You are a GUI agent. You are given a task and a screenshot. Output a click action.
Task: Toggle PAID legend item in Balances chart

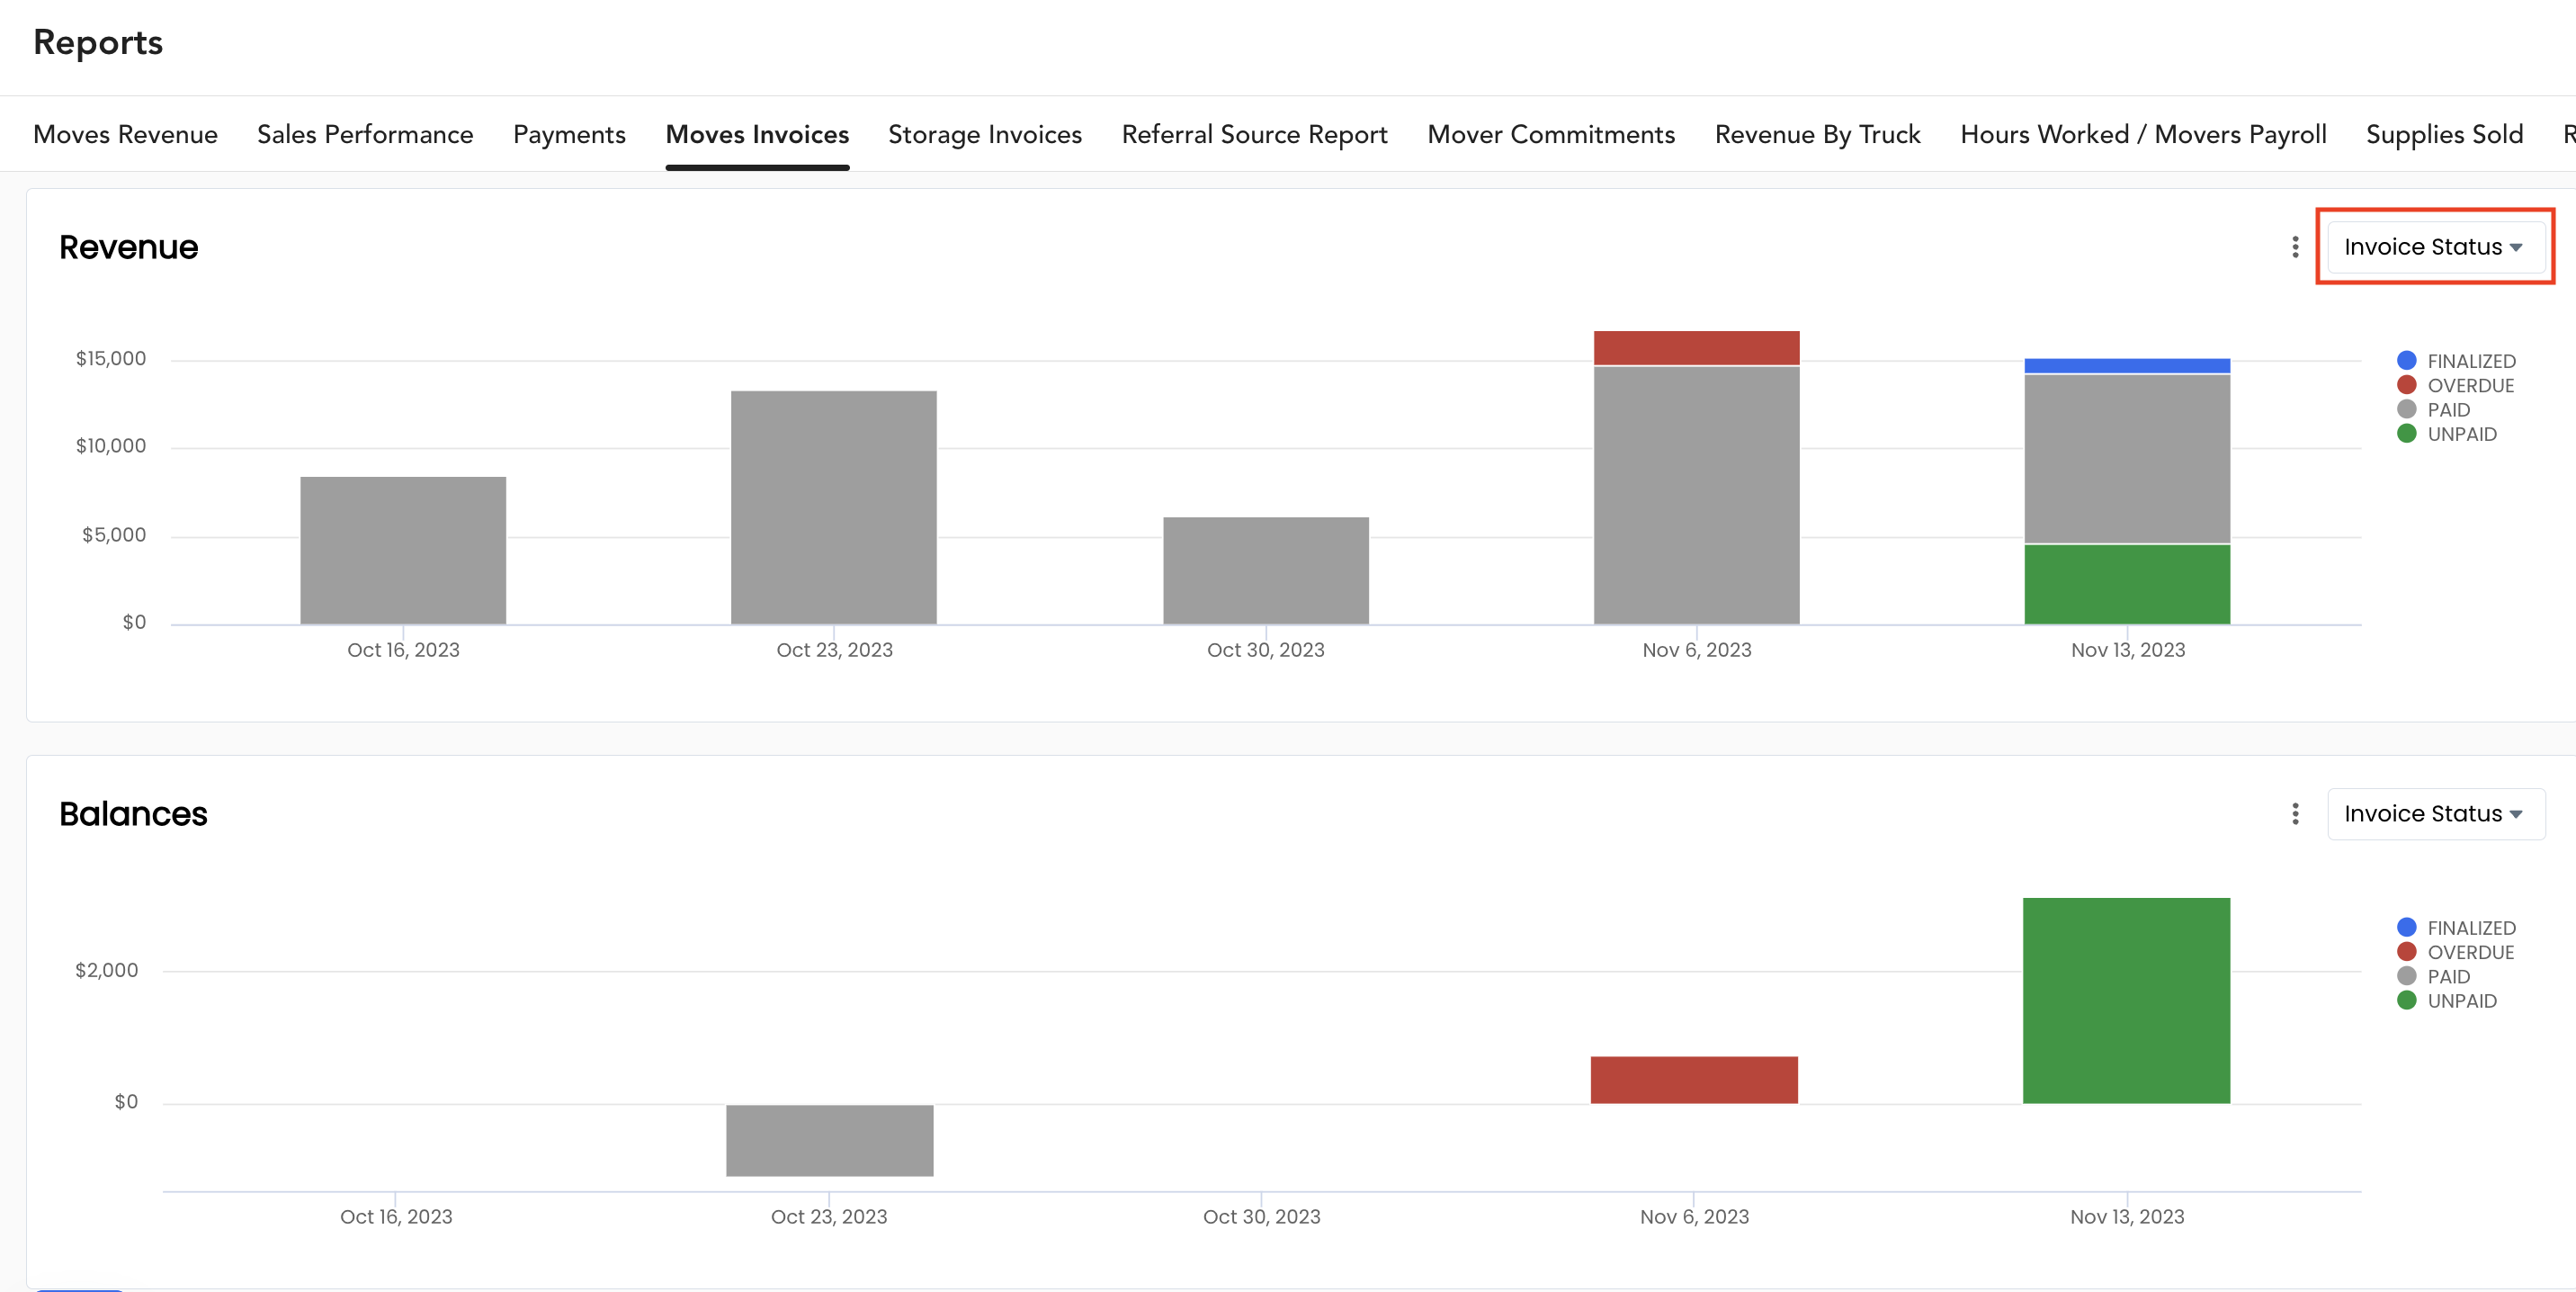(x=2433, y=976)
